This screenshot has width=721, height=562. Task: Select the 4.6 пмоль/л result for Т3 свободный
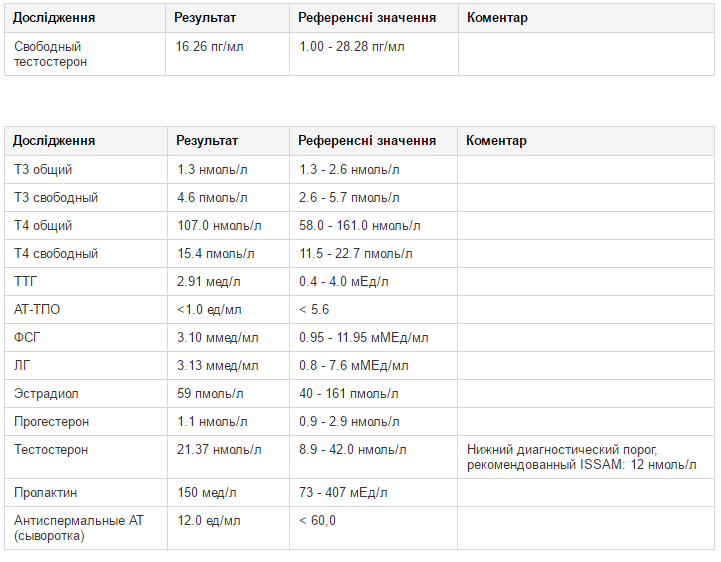[x=213, y=198]
